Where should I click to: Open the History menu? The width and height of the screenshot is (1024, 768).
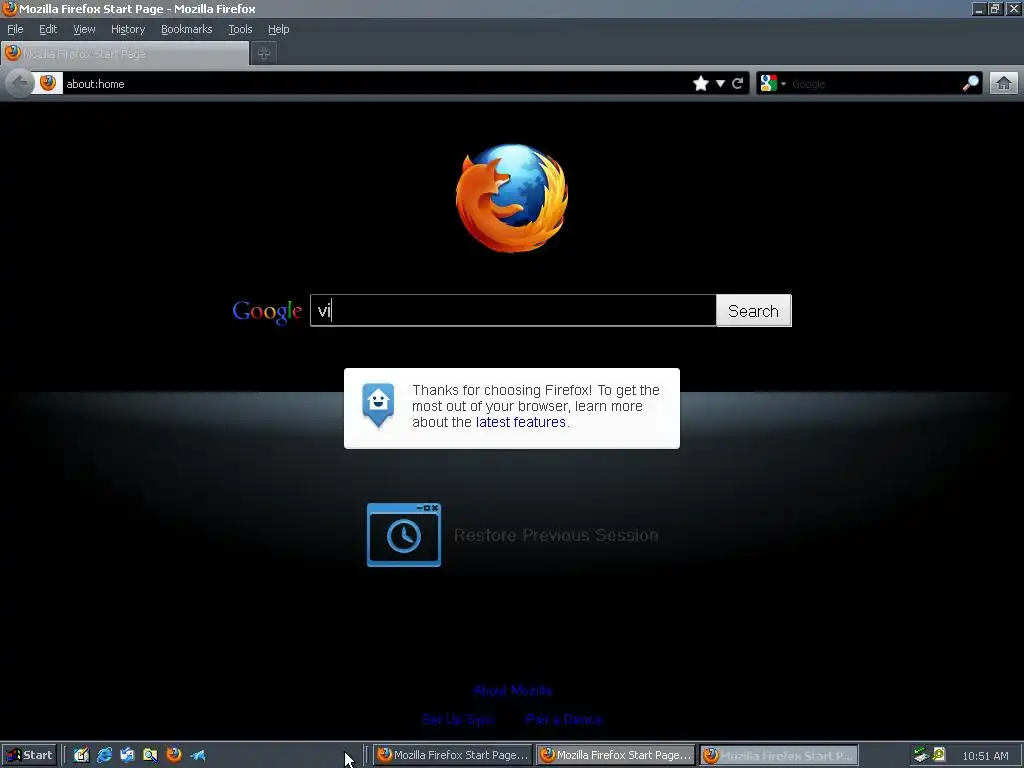(x=128, y=29)
